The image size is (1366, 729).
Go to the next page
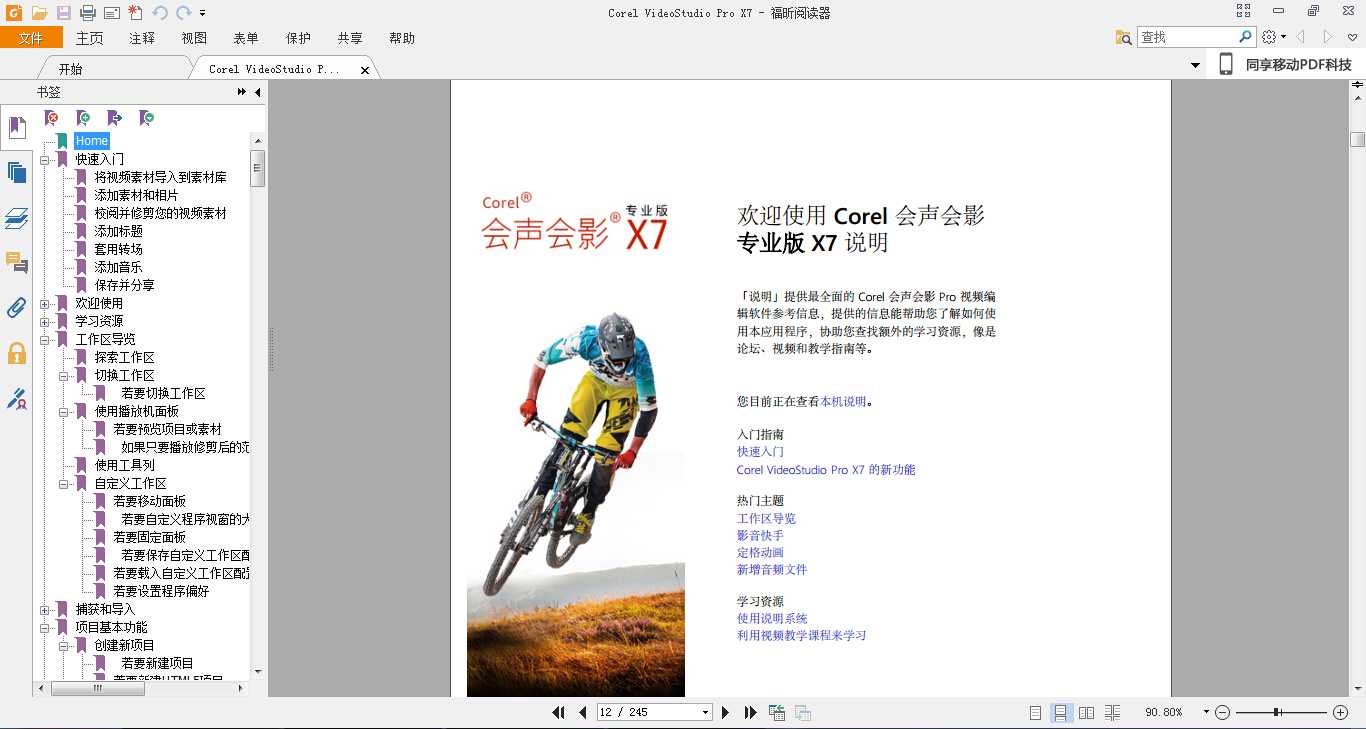pyautogui.click(x=726, y=712)
